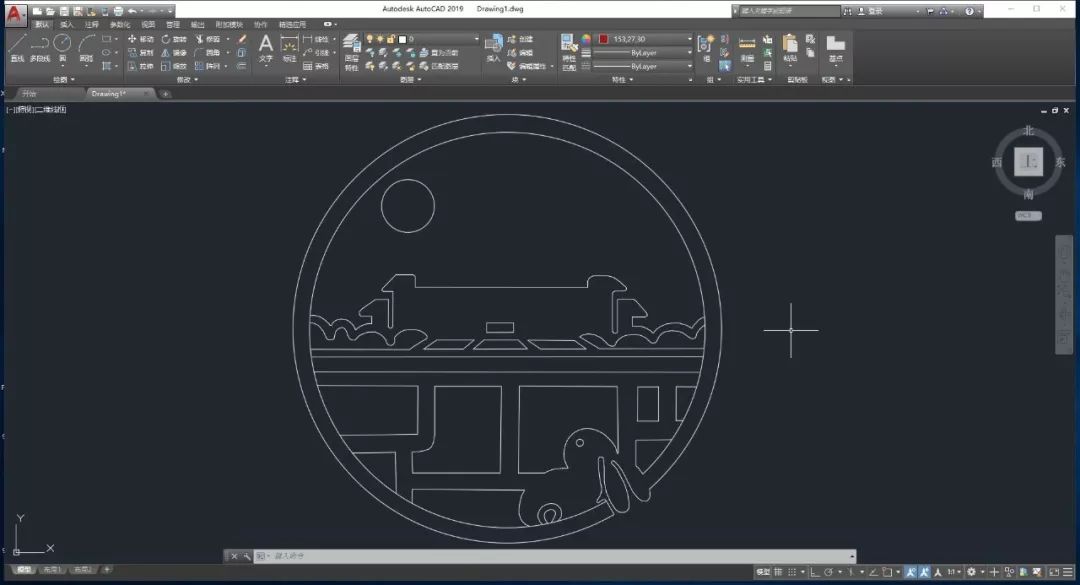Click the 登录 sign-in button
1080x585 pixels.
point(875,10)
